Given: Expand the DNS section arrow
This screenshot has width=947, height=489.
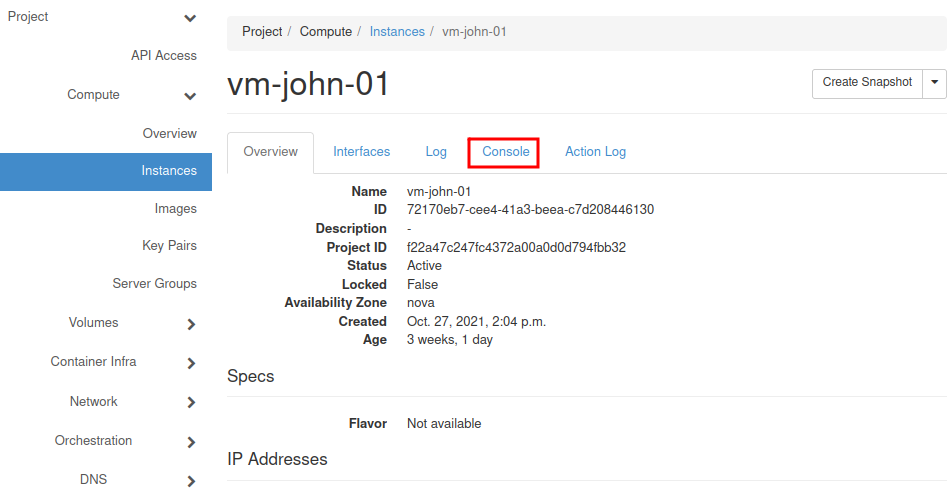Looking at the screenshot, I should tap(191, 480).
